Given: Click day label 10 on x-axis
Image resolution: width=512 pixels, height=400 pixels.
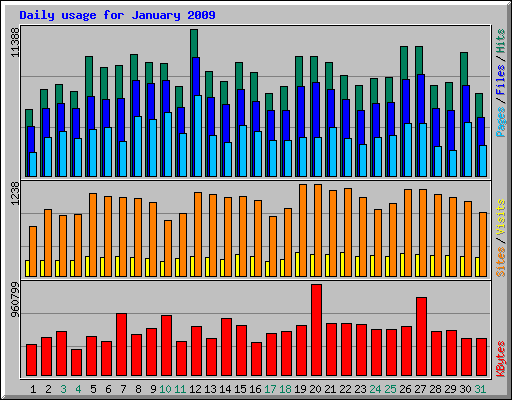Looking at the screenshot, I should (x=165, y=389).
